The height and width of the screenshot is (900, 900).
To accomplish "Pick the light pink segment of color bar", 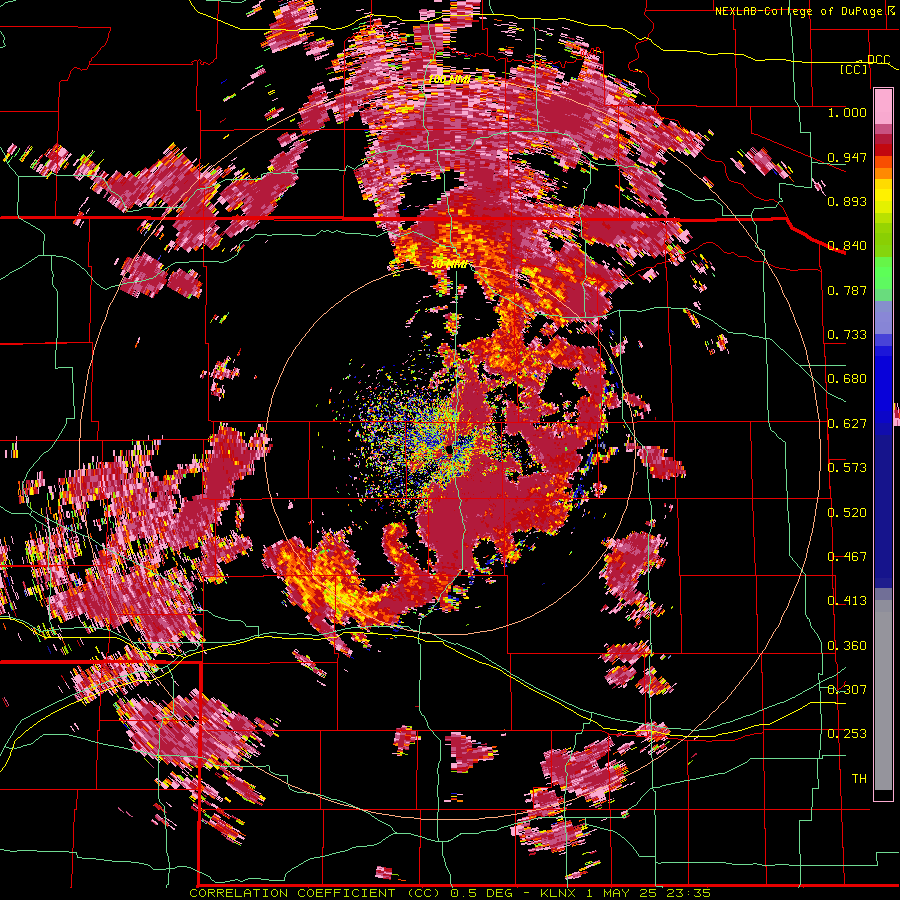I will (x=883, y=106).
